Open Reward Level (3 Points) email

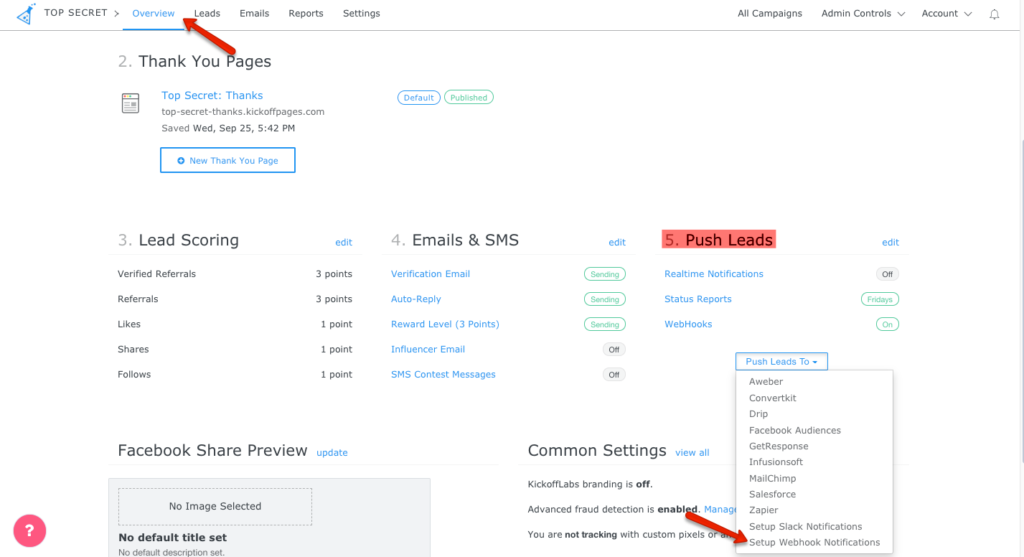click(445, 324)
